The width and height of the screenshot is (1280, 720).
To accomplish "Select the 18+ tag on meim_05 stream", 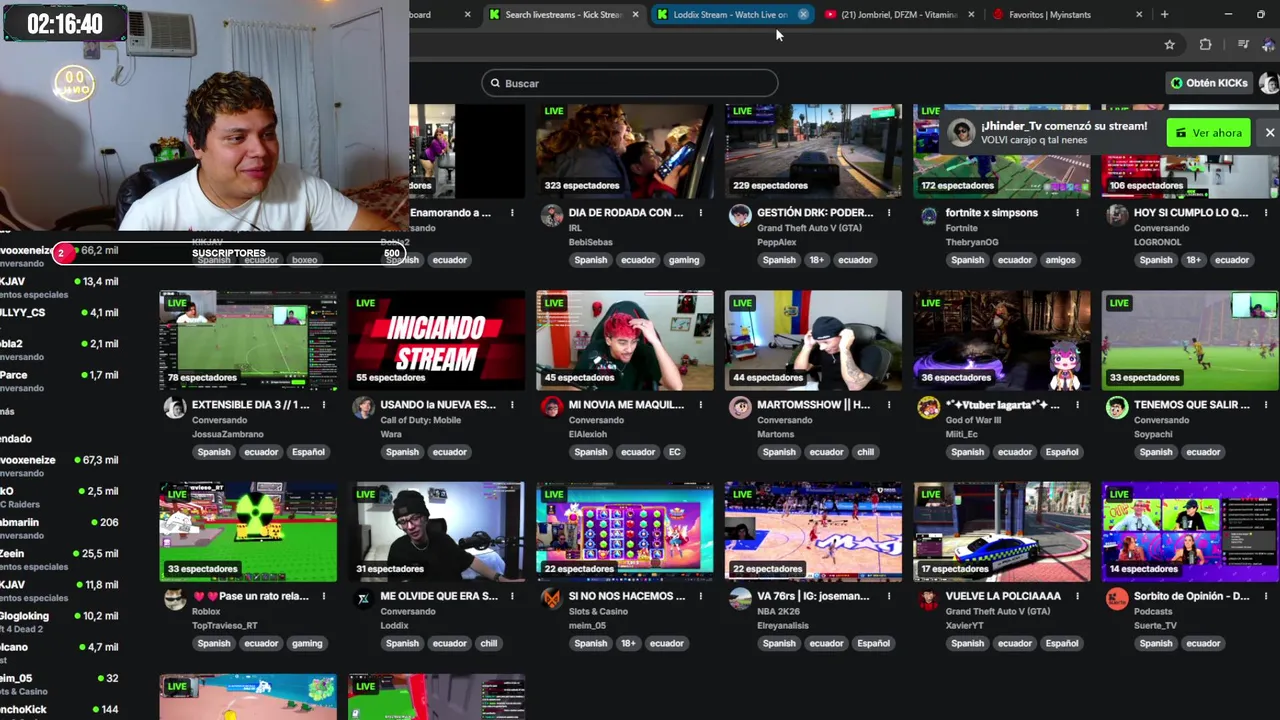I will 628,644.
